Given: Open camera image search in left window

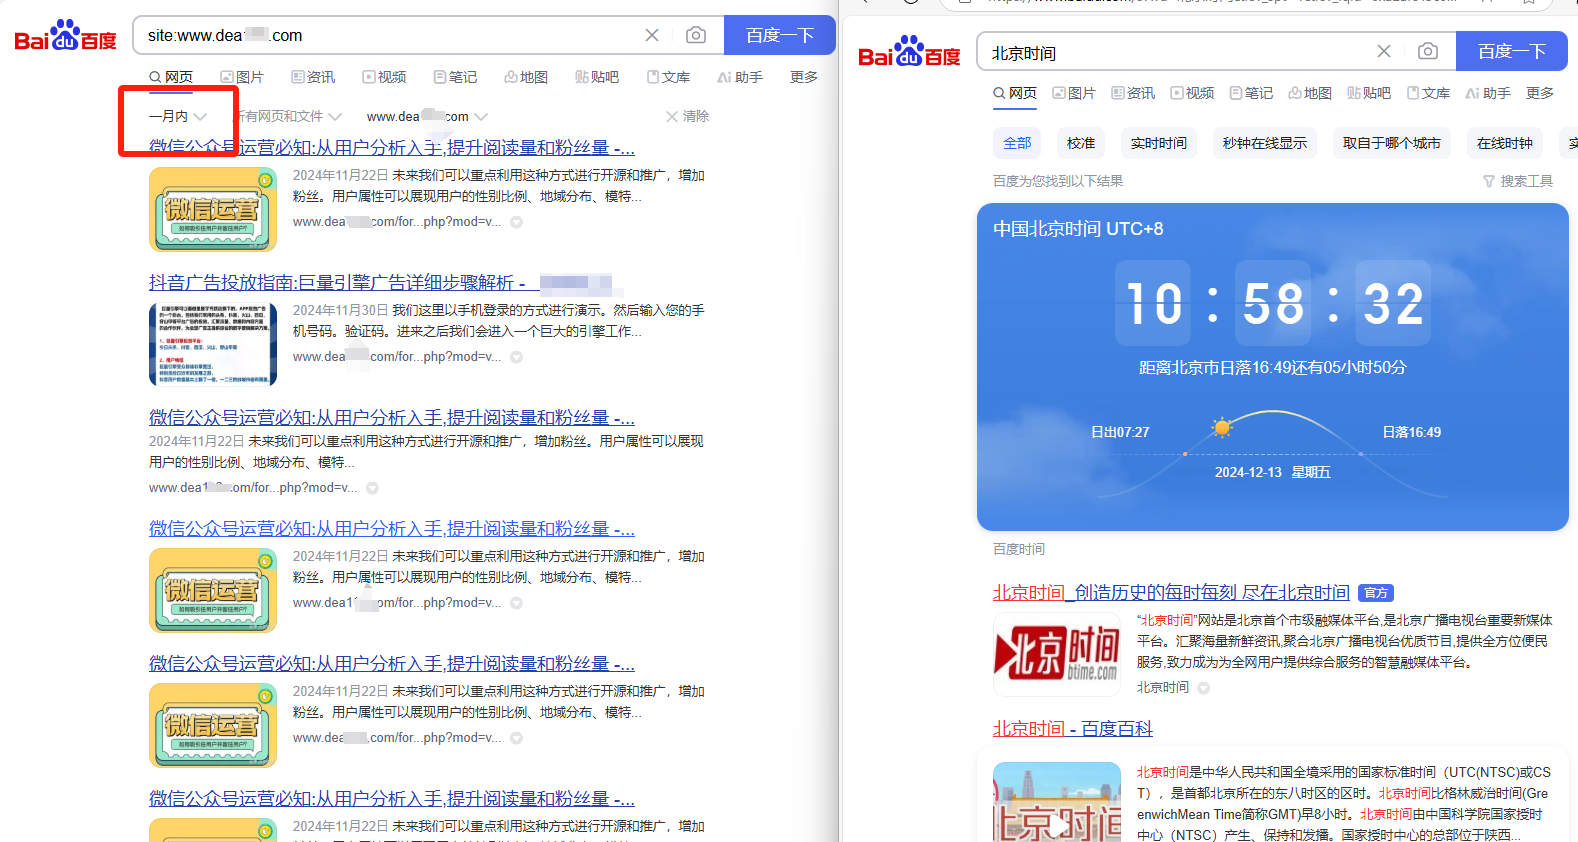Looking at the screenshot, I should 696,35.
